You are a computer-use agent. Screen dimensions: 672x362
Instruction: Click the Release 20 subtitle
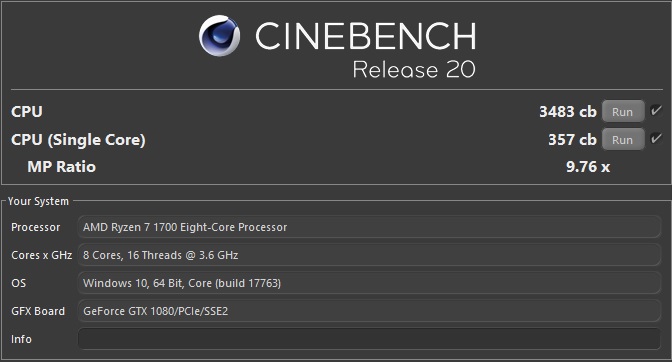[x=414, y=69]
